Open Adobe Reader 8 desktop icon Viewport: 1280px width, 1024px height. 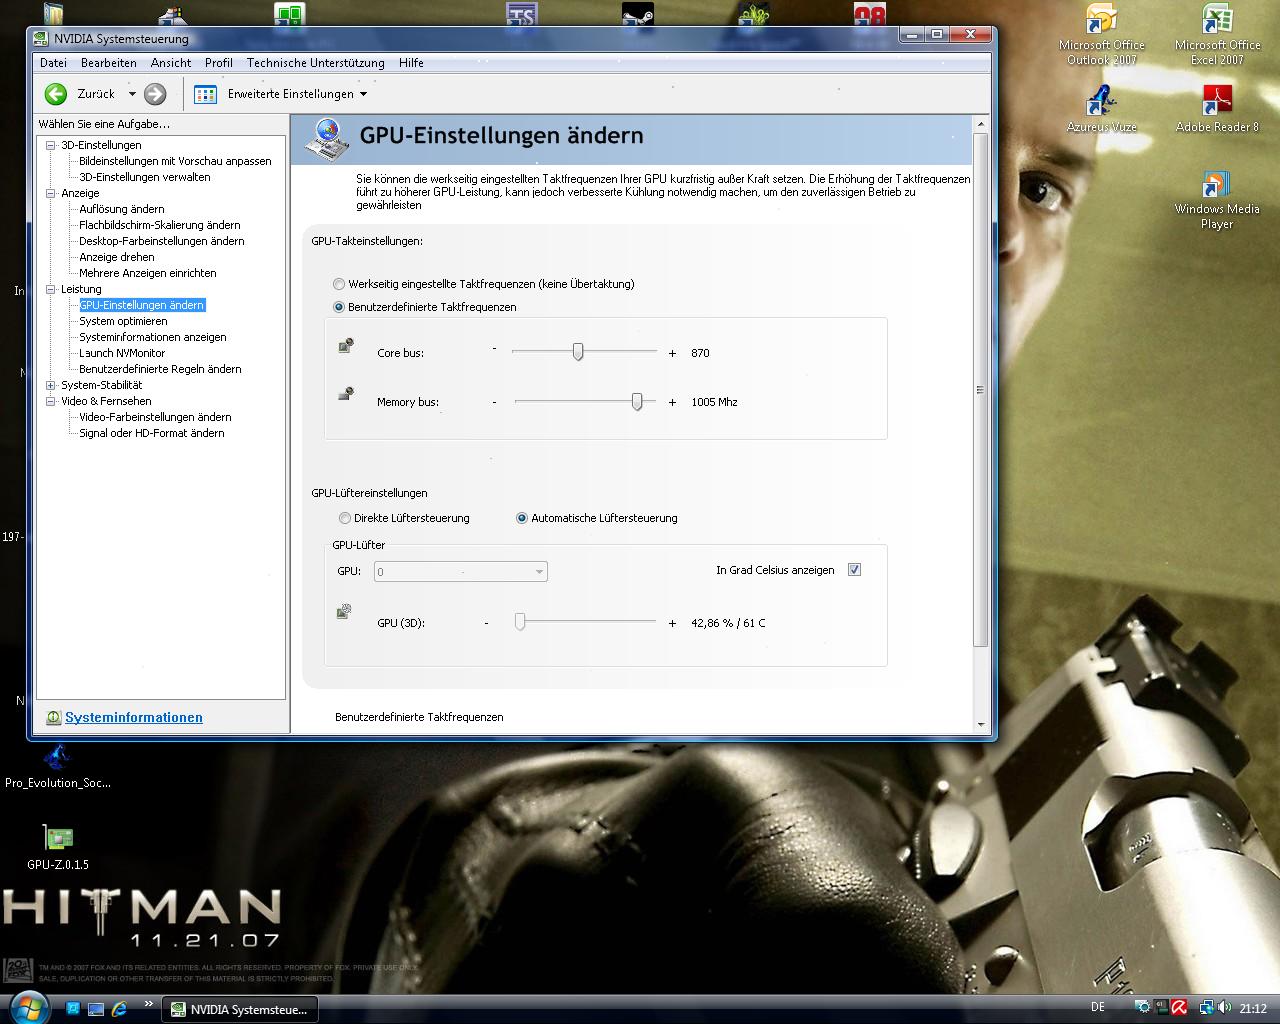(x=1217, y=108)
